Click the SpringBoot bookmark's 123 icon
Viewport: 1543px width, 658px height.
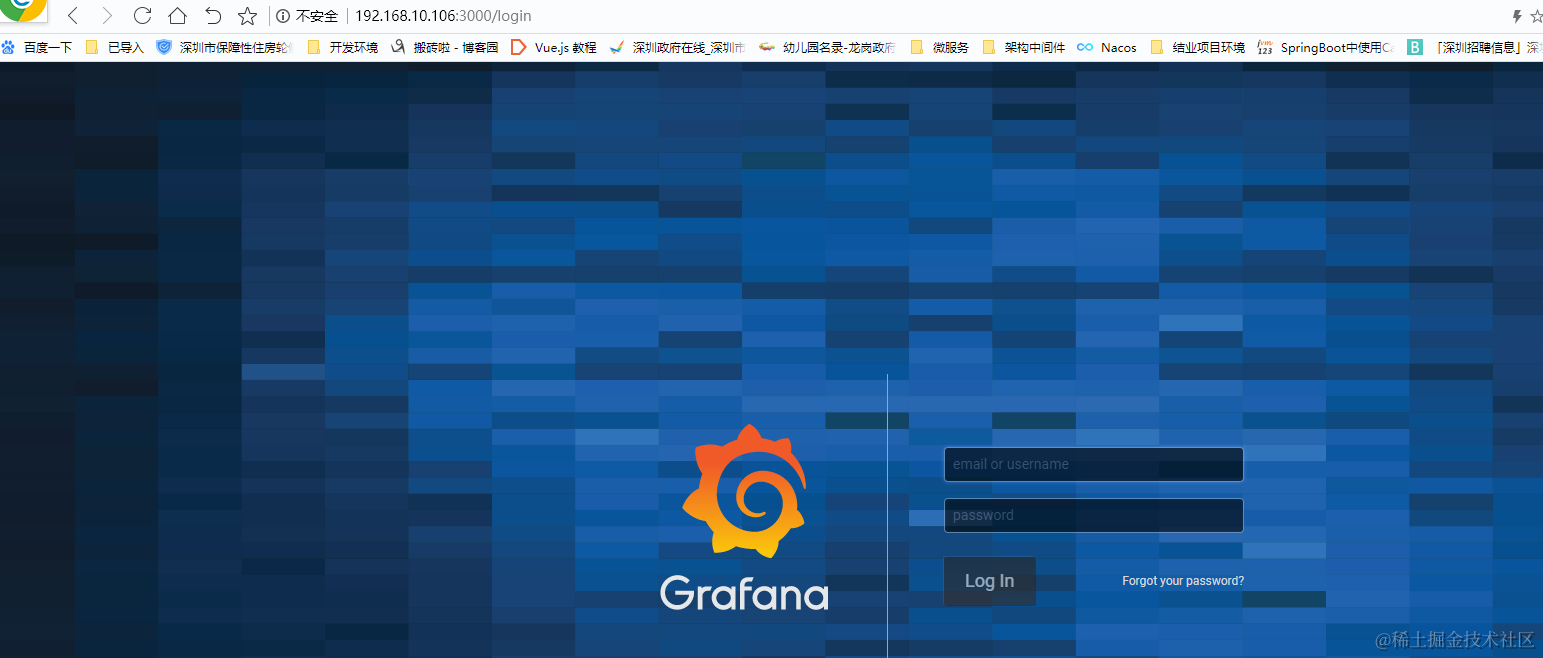pyautogui.click(x=1265, y=47)
